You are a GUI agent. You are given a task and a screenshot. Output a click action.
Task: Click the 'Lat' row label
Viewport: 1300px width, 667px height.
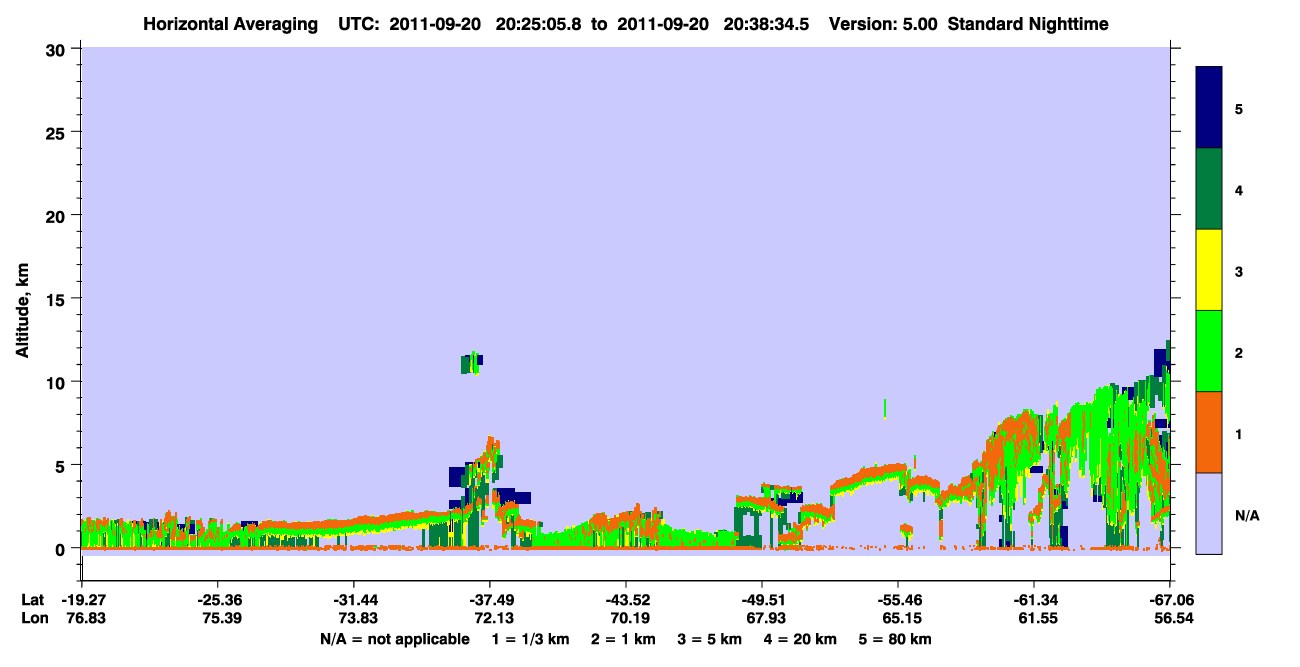pos(32,600)
